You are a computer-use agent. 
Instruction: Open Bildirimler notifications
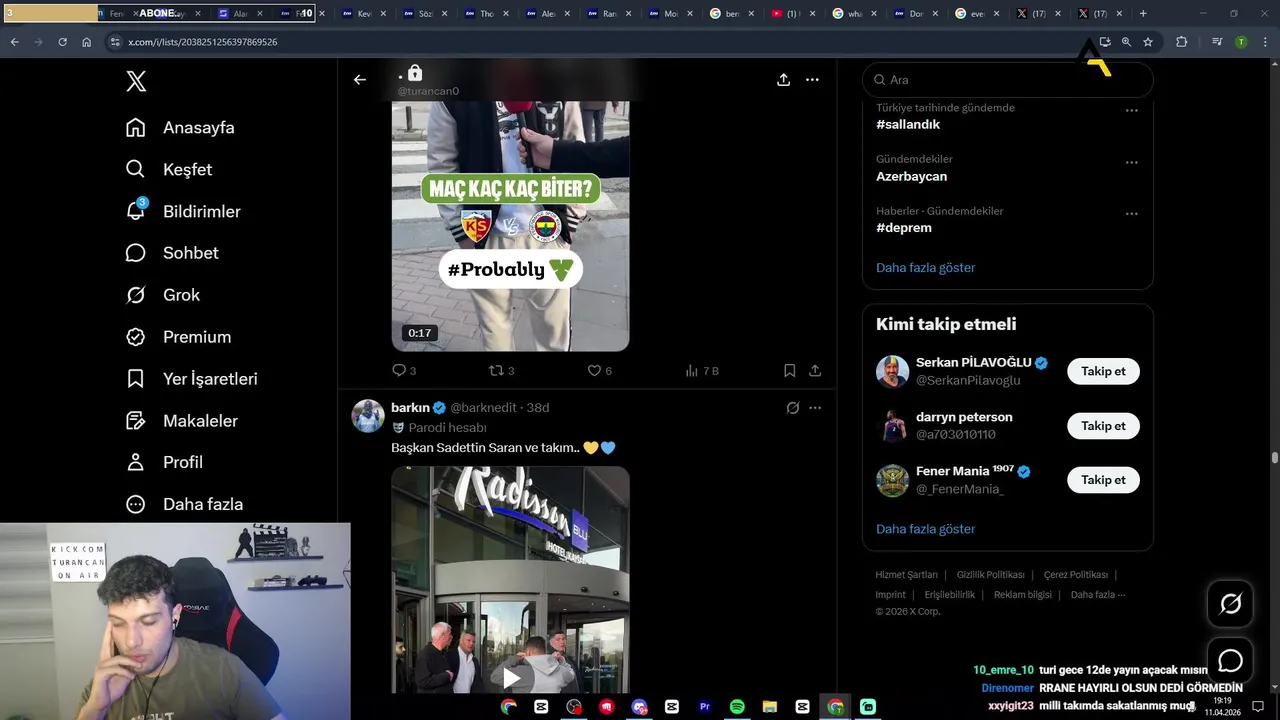(184, 212)
